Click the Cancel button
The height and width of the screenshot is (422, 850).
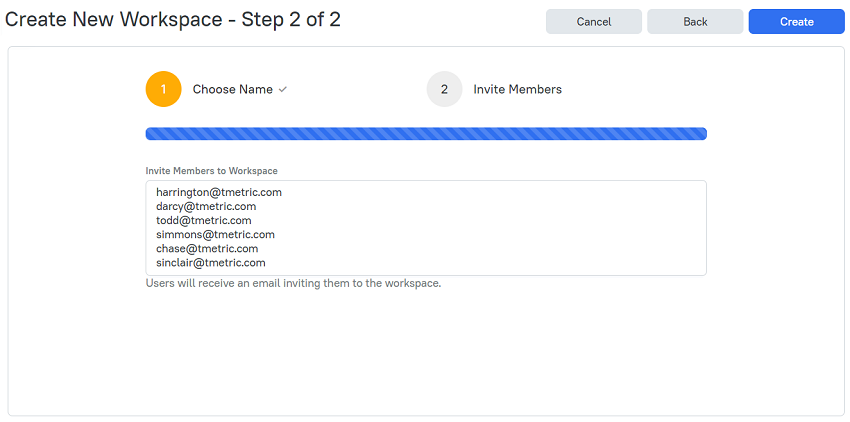click(594, 22)
